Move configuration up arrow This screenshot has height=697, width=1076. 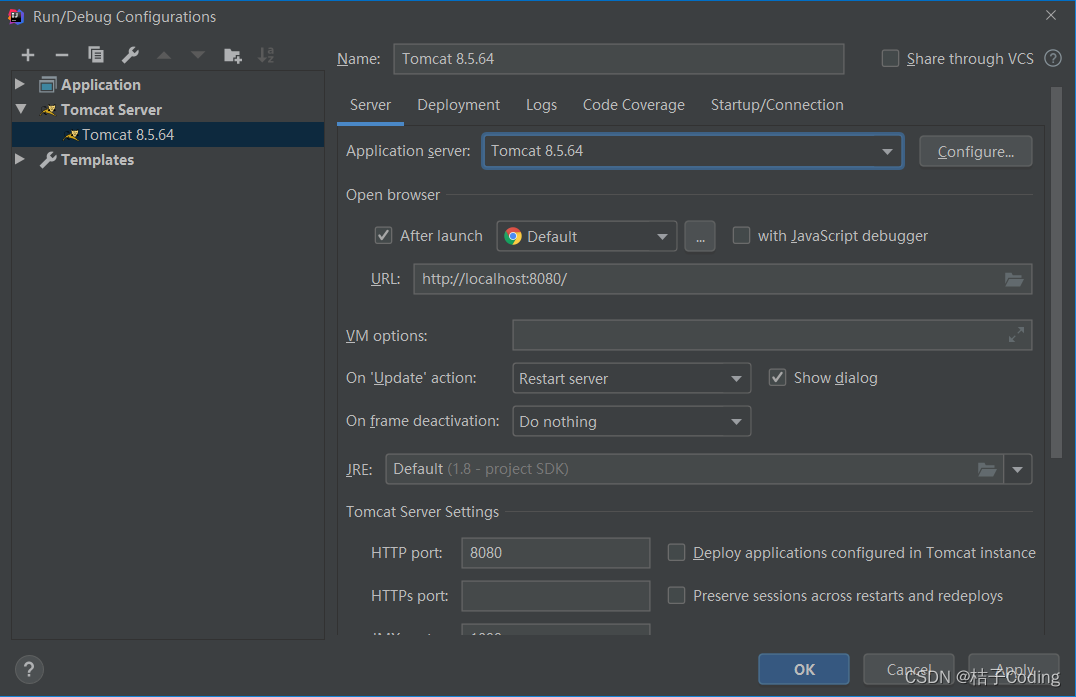click(x=164, y=55)
